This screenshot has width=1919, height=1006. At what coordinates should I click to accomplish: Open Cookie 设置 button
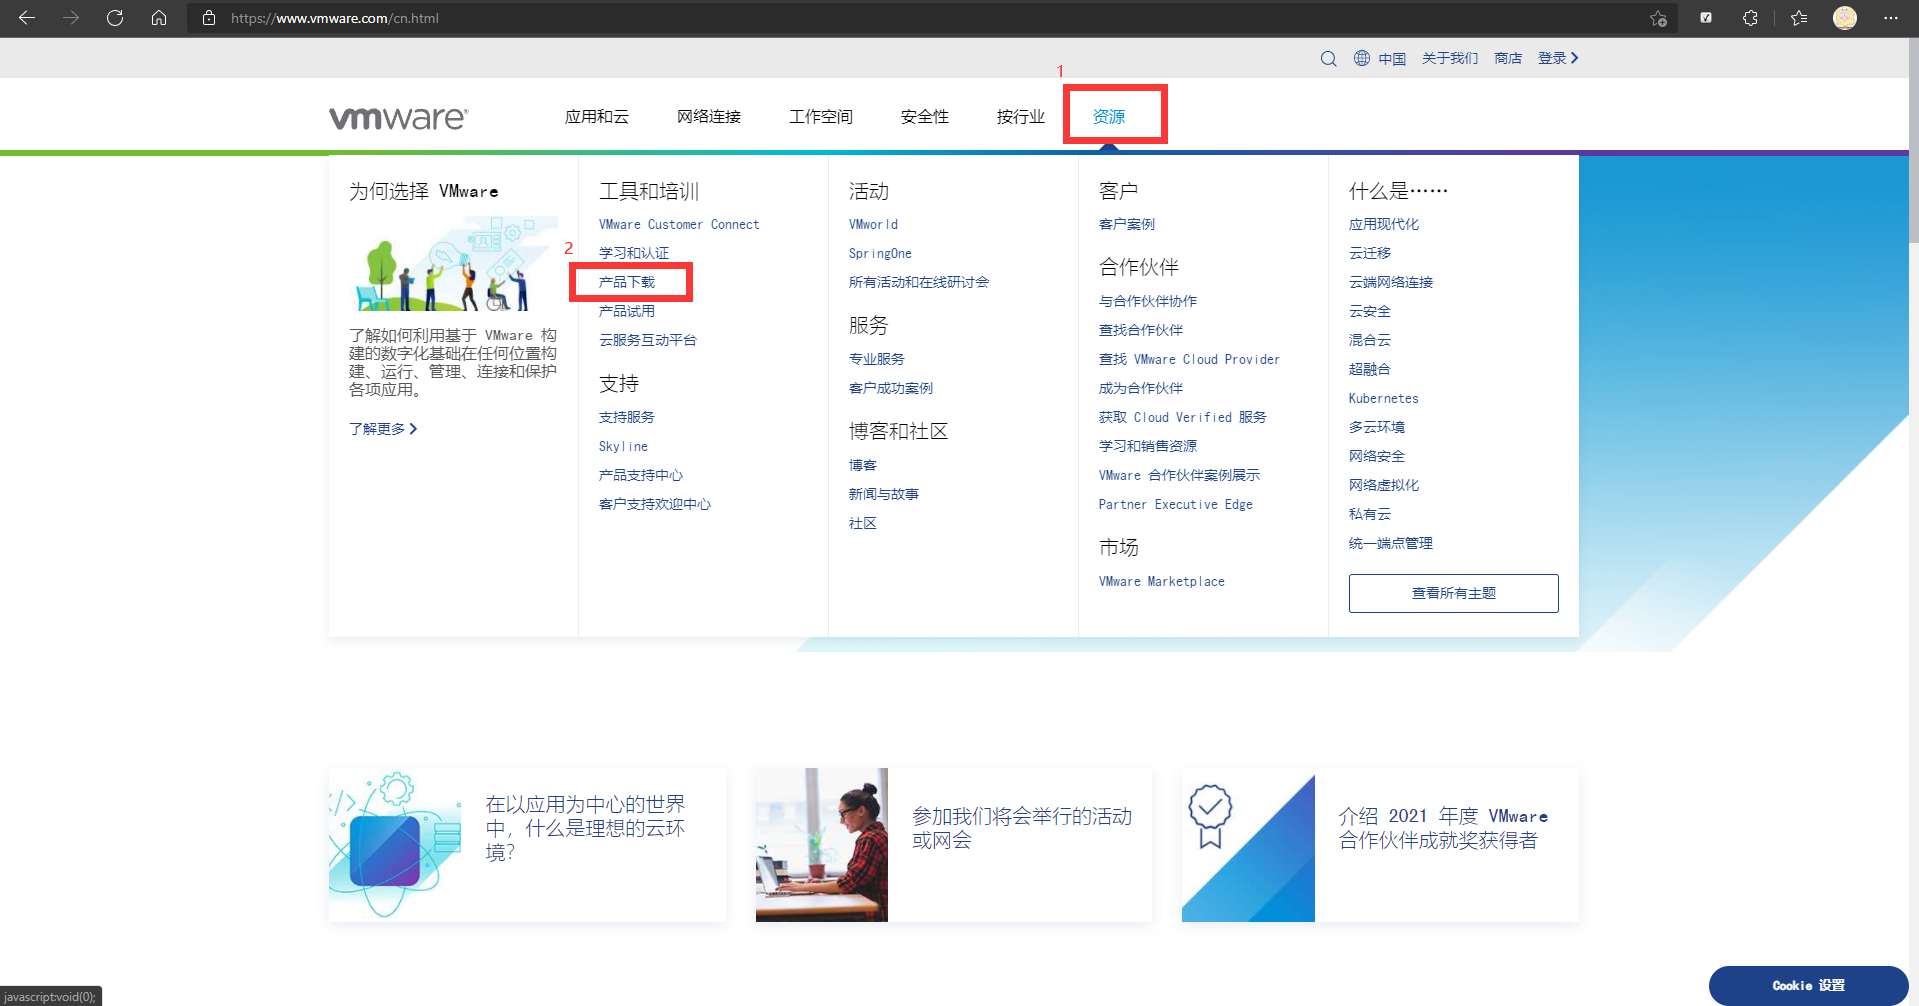[x=1808, y=986]
